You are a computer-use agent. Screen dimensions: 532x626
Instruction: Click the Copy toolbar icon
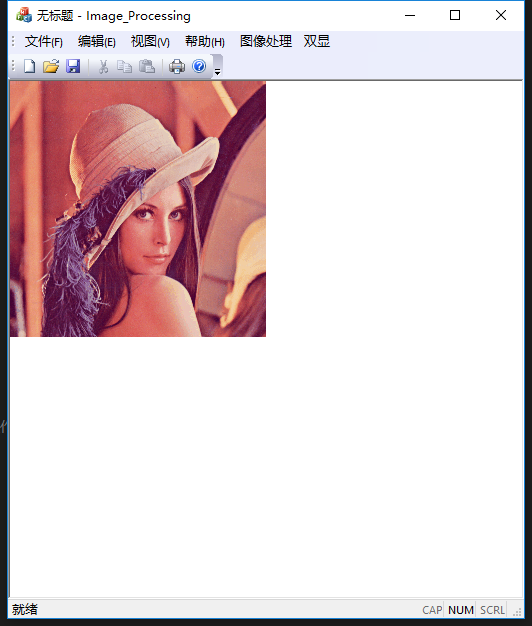125,66
